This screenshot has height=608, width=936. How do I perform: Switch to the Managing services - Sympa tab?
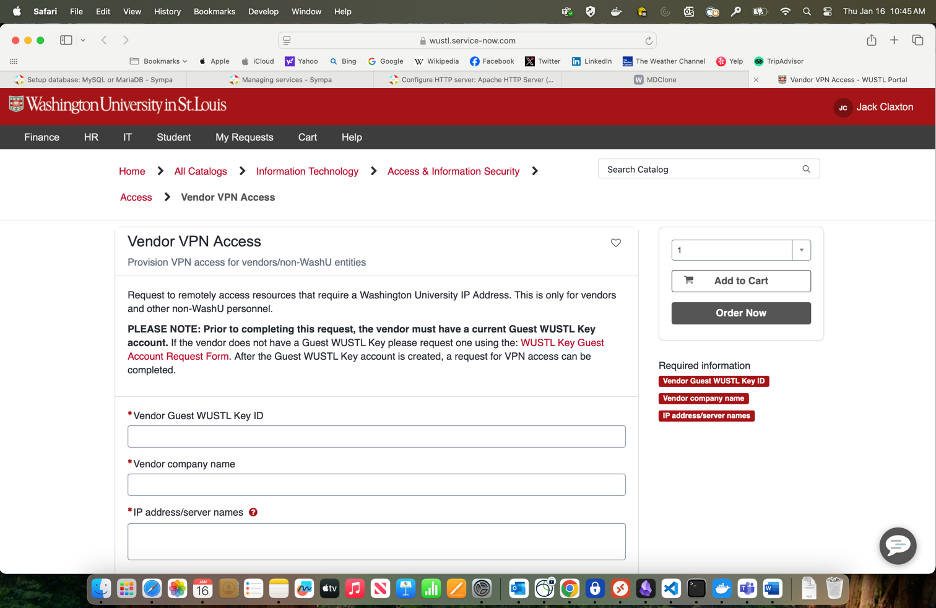click(x=281, y=79)
